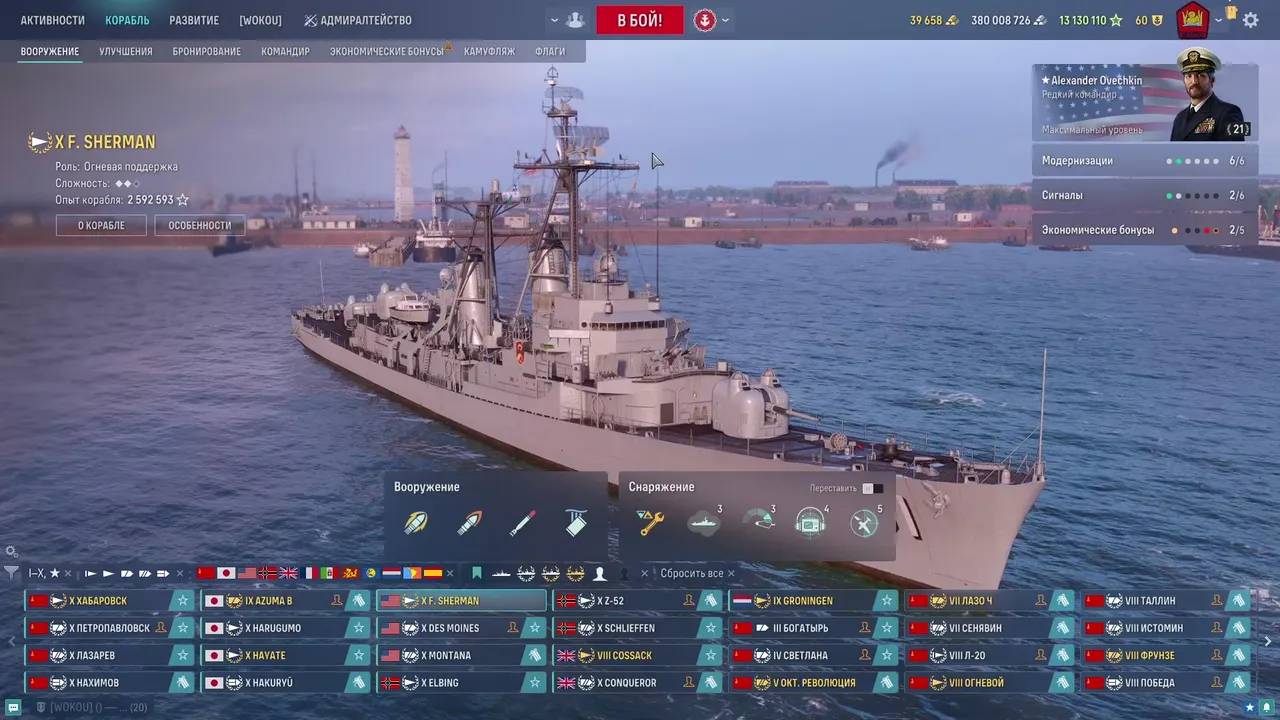The image size is (1280, 720).
Task: Activate Damage Control Party consumable
Action: [651, 522]
